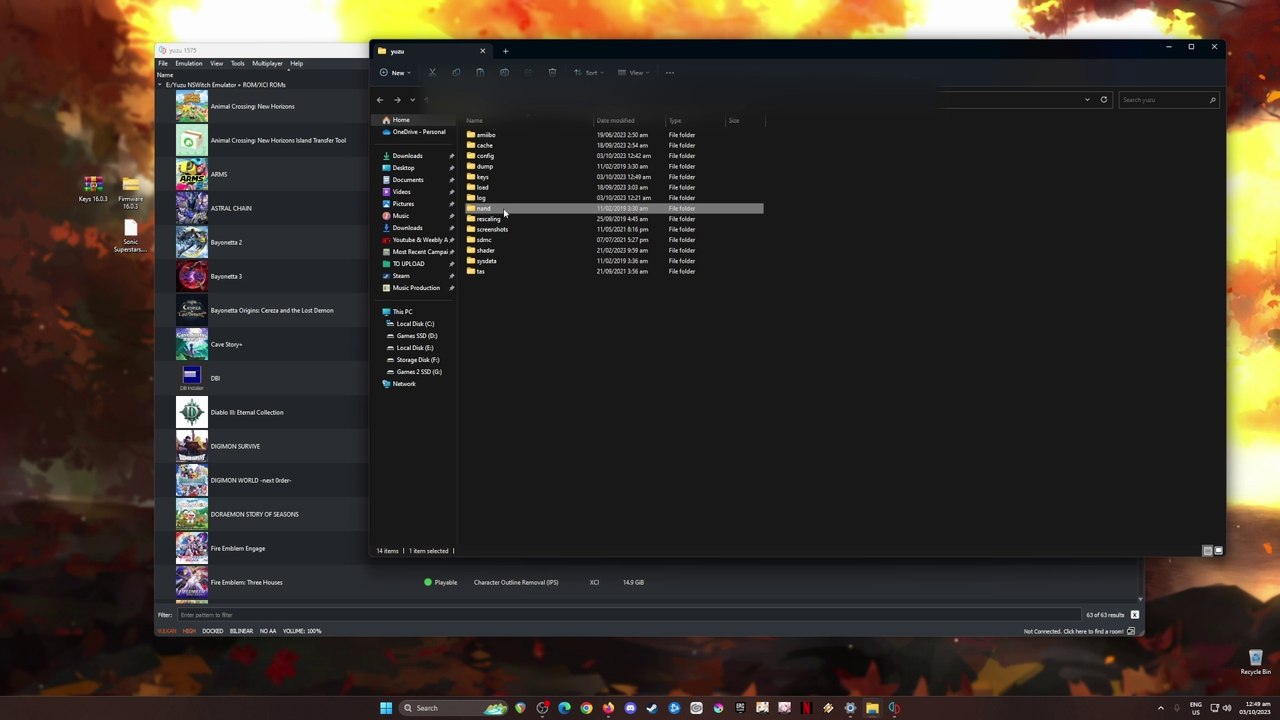This screenshot has width=1280, height=720.
Task: Toggle BILINEAR filter in yuzu status bar
Action: 241,631
